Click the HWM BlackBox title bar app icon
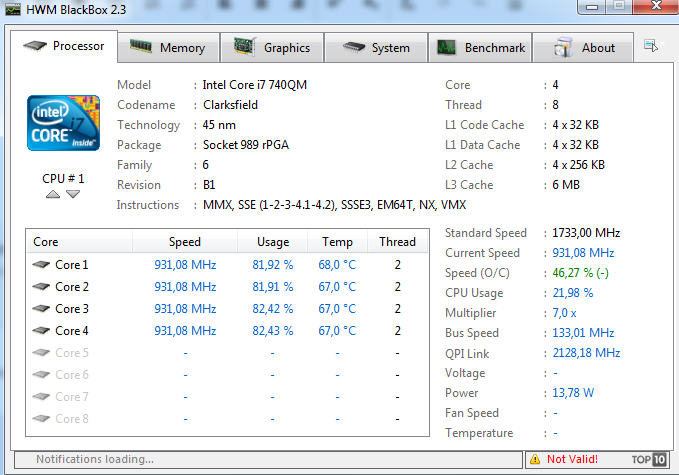 click(13, 9)
